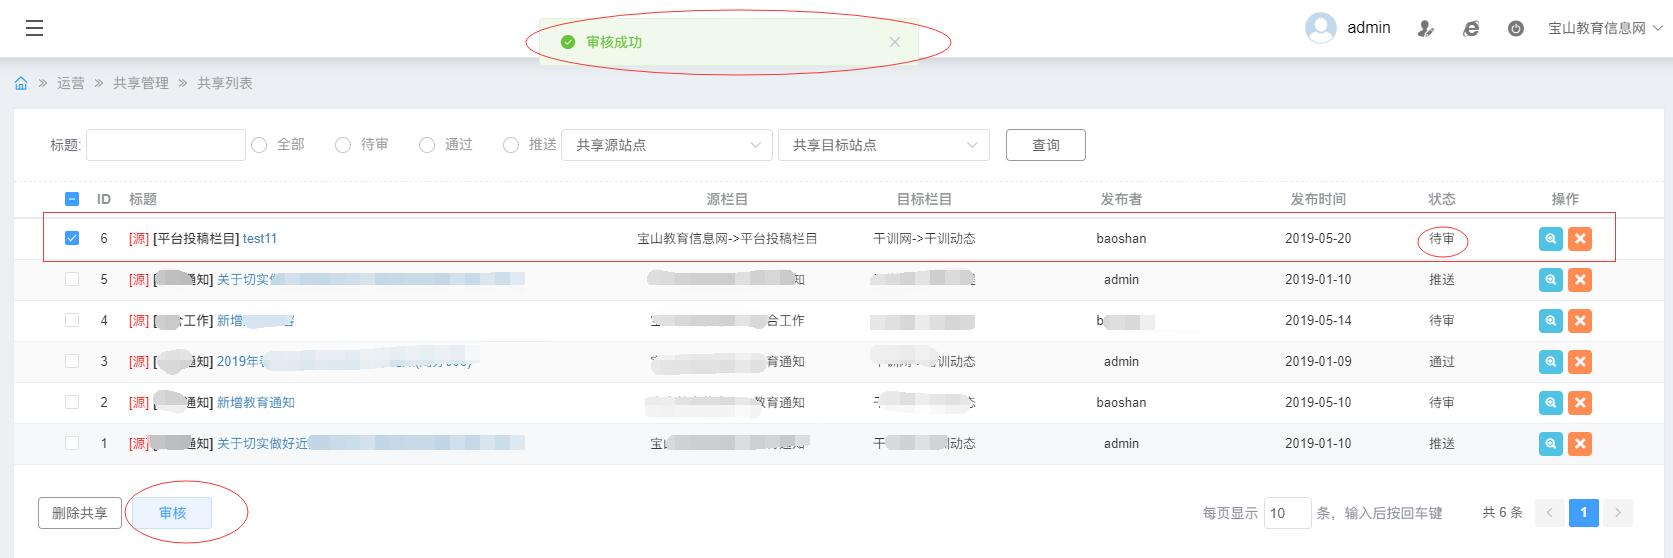Screen dimensions: 1673x558
Task: Navigate to 运营 breadcrumb item
Action: 71,83
